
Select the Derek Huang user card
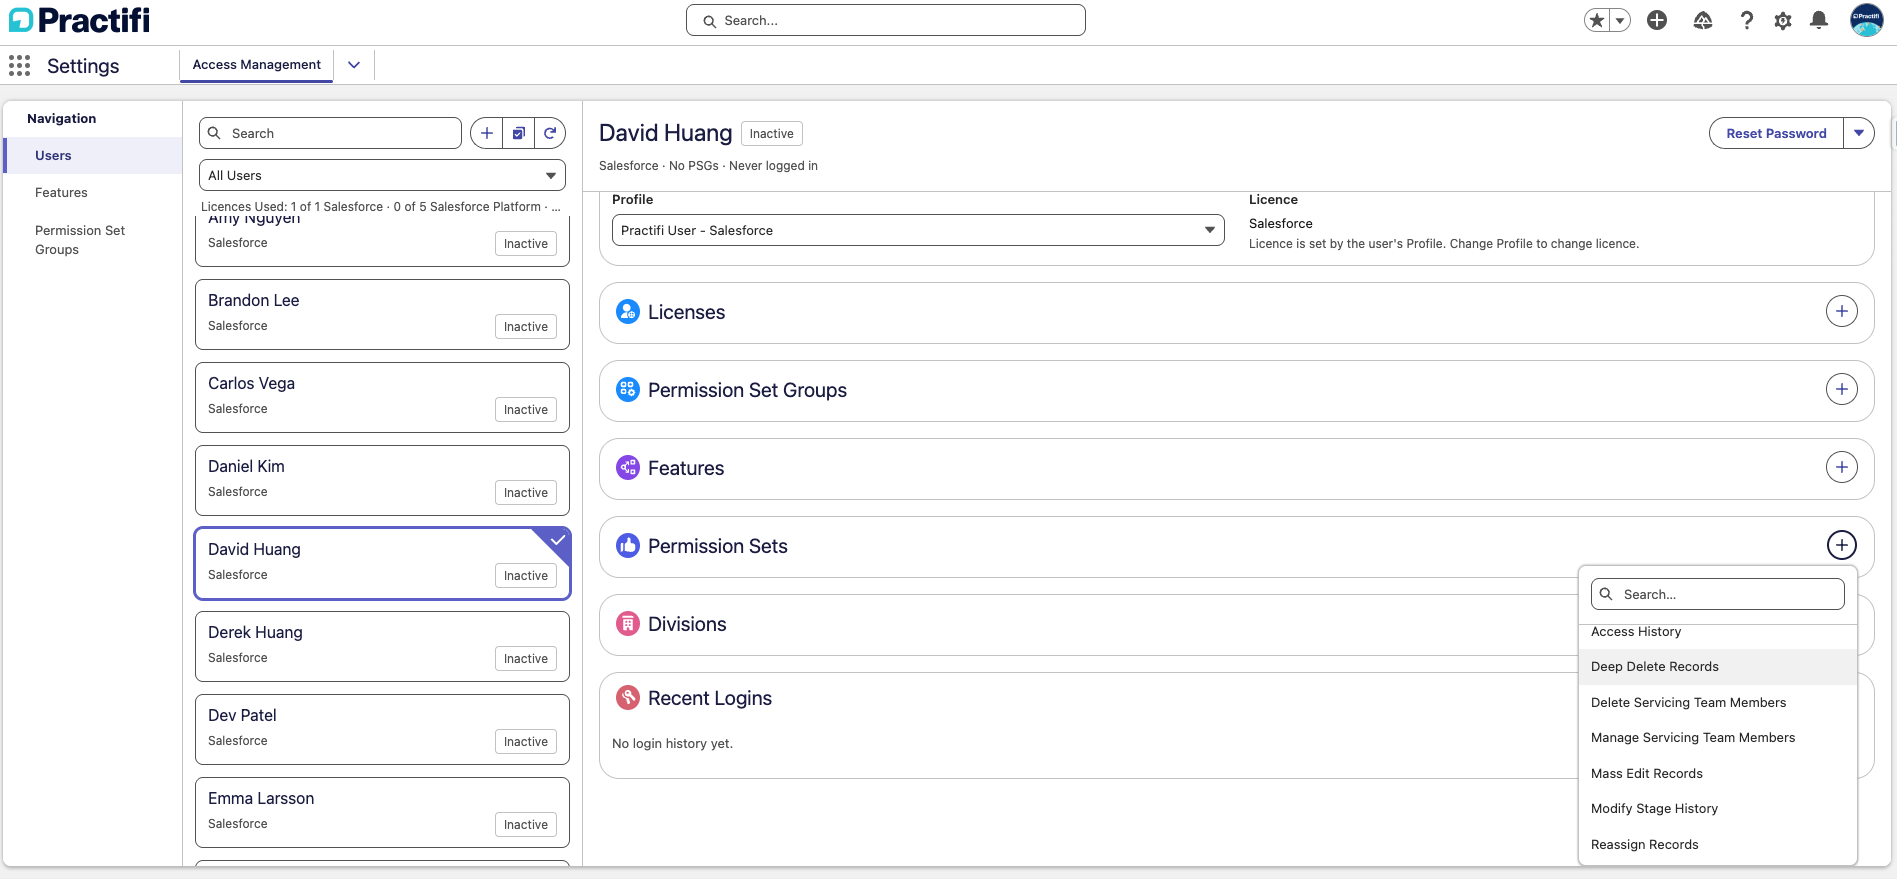pos(383,647)
